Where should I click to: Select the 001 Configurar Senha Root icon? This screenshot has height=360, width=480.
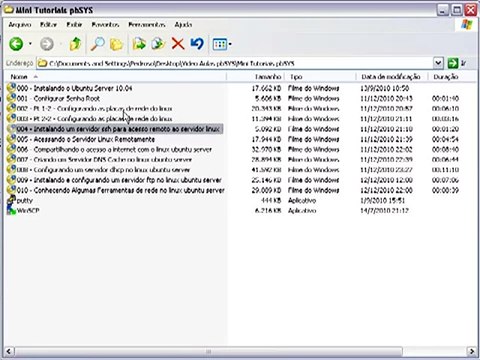(x=11, y=98)
